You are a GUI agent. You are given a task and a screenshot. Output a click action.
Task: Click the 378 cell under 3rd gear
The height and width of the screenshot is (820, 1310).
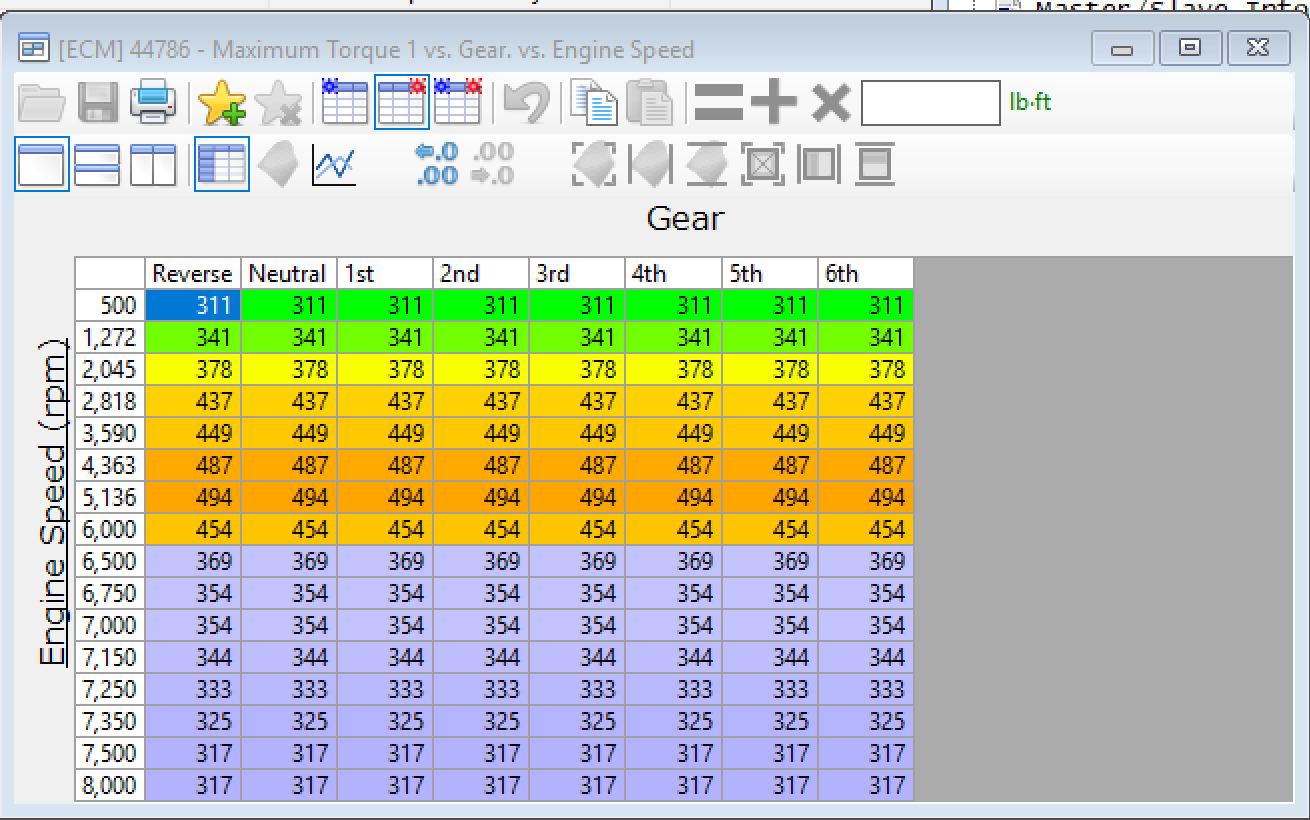point(577,369)
